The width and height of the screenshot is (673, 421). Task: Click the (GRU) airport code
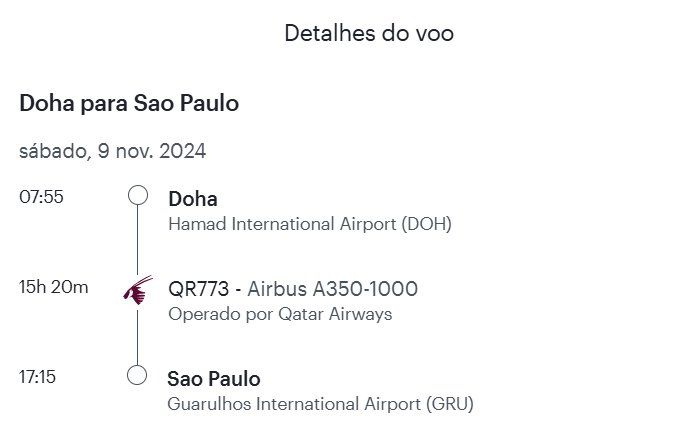tap(449, 404)
